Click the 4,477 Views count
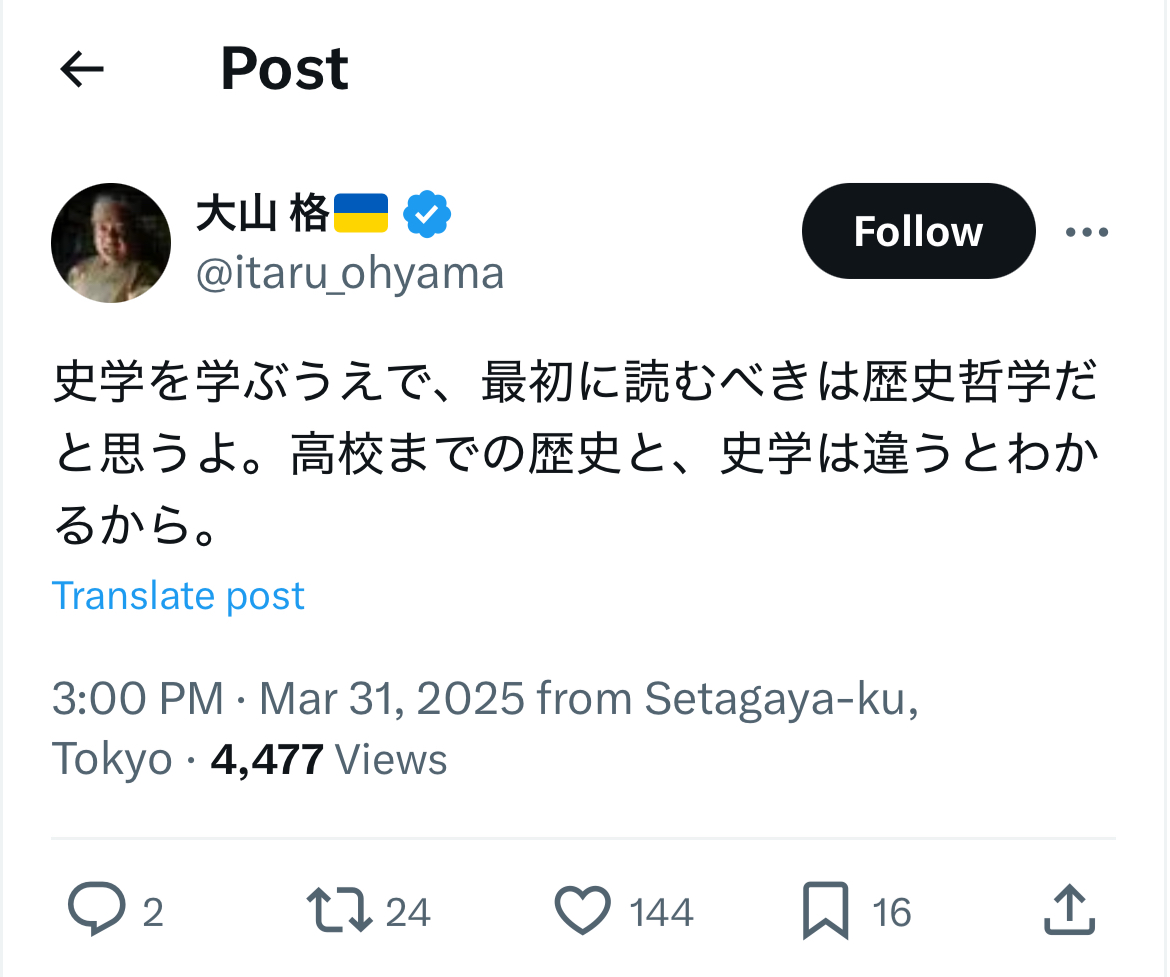1170x977 pixels. pos(329,760)
